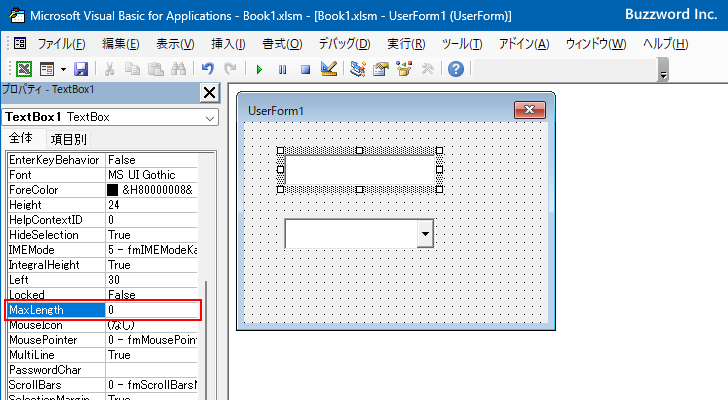
Task: Click the Redo arrow icon
Action: click(230, 69)
